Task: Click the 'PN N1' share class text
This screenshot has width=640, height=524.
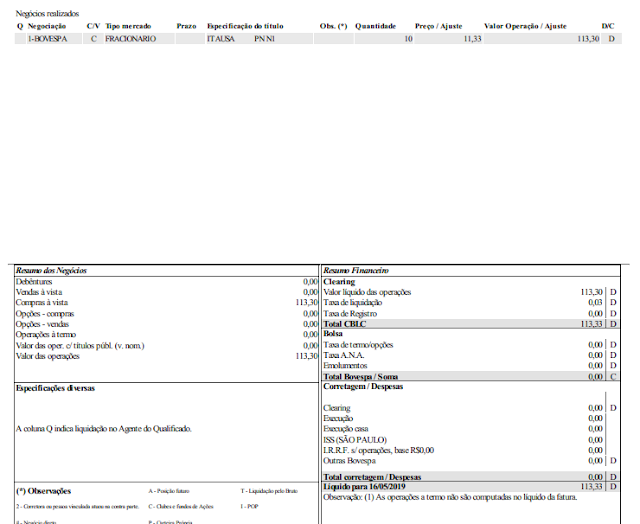Action: 264,39
